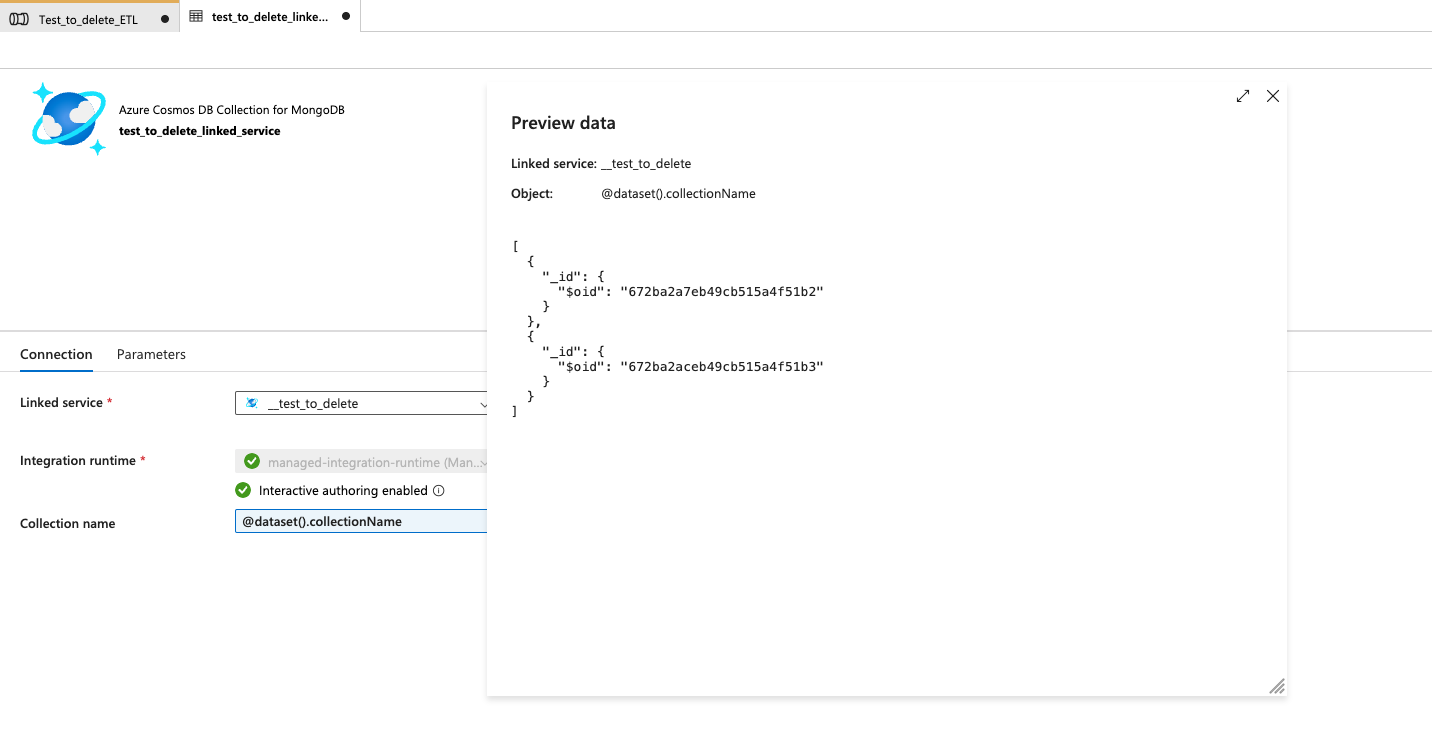The width and height of the screenshot is (1432, 732).
Task: Click the 'Azure Cosmos DB Collection for MongoDB' label
Action: [232, 110]
